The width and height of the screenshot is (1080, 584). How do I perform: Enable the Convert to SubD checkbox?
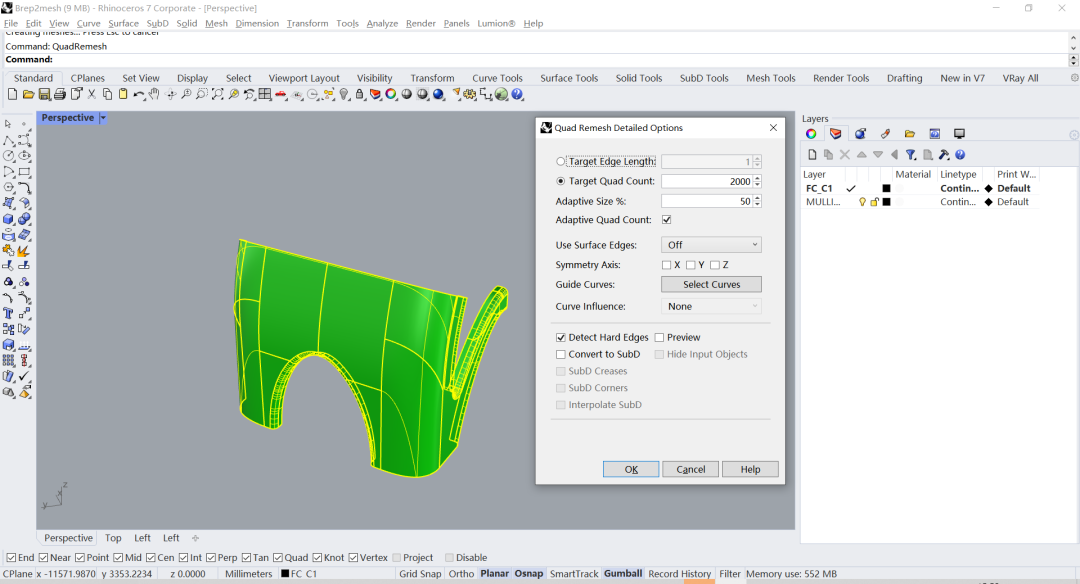[x=560, y=354]
